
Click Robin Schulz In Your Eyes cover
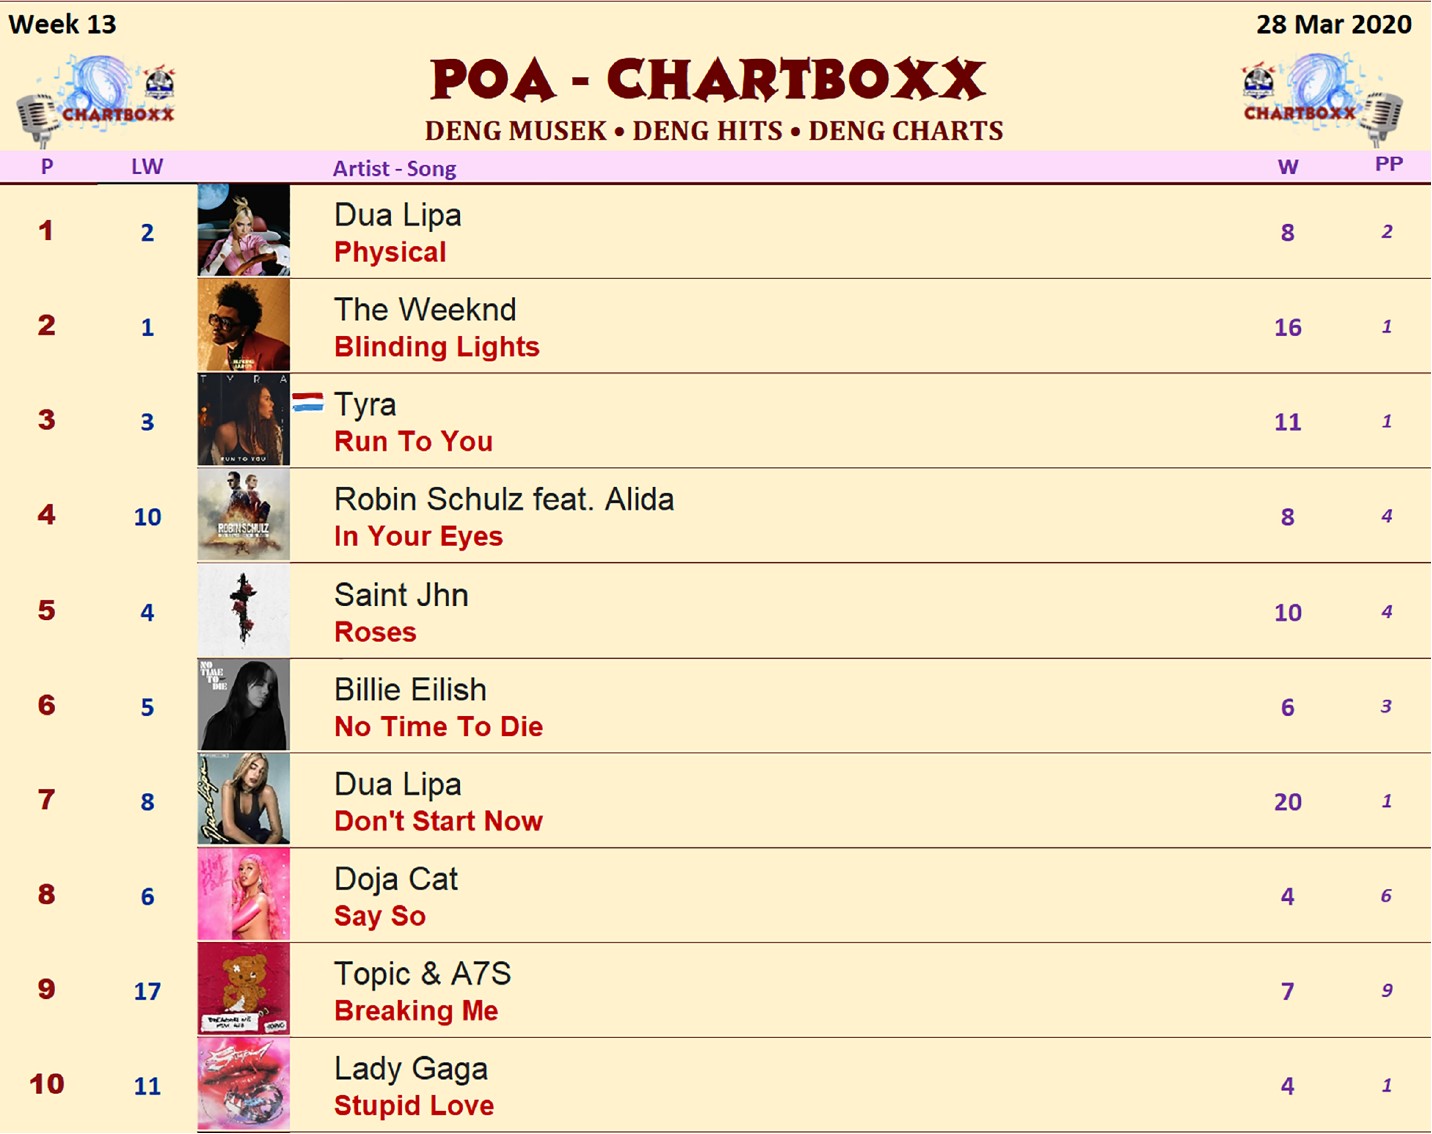click(244, 515)
